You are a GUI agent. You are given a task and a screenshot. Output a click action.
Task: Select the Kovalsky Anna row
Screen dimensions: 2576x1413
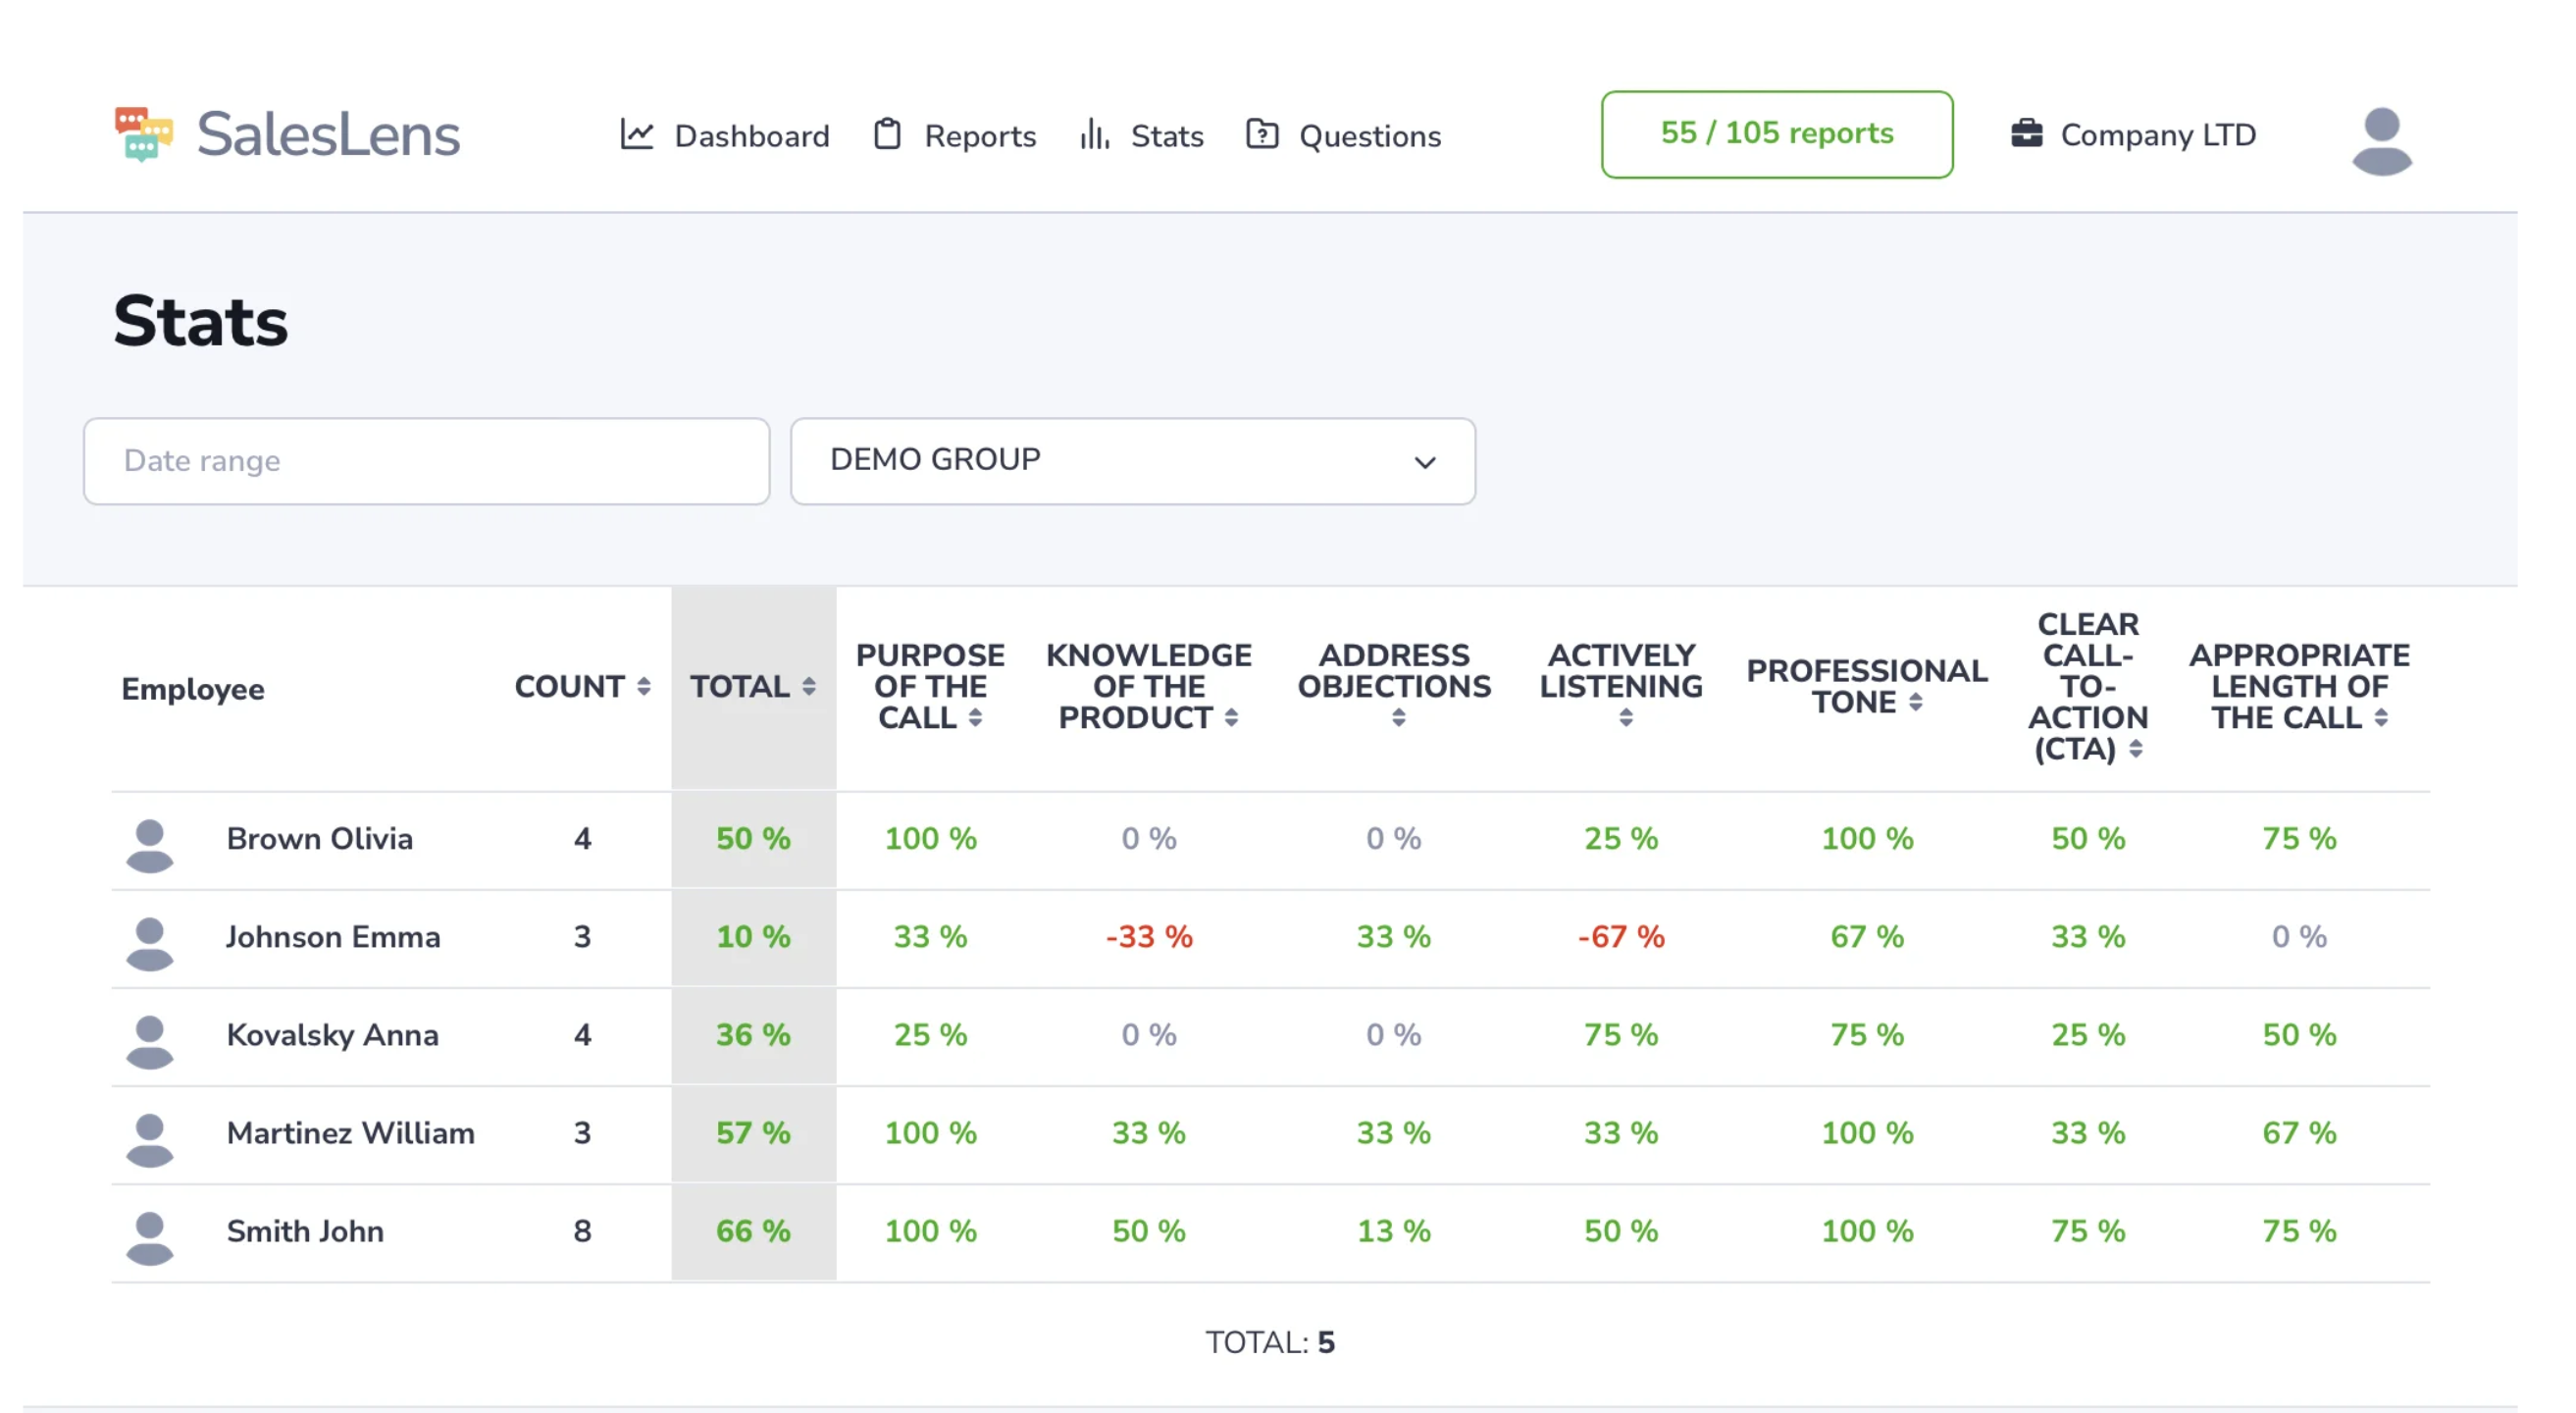(333, 1035)
